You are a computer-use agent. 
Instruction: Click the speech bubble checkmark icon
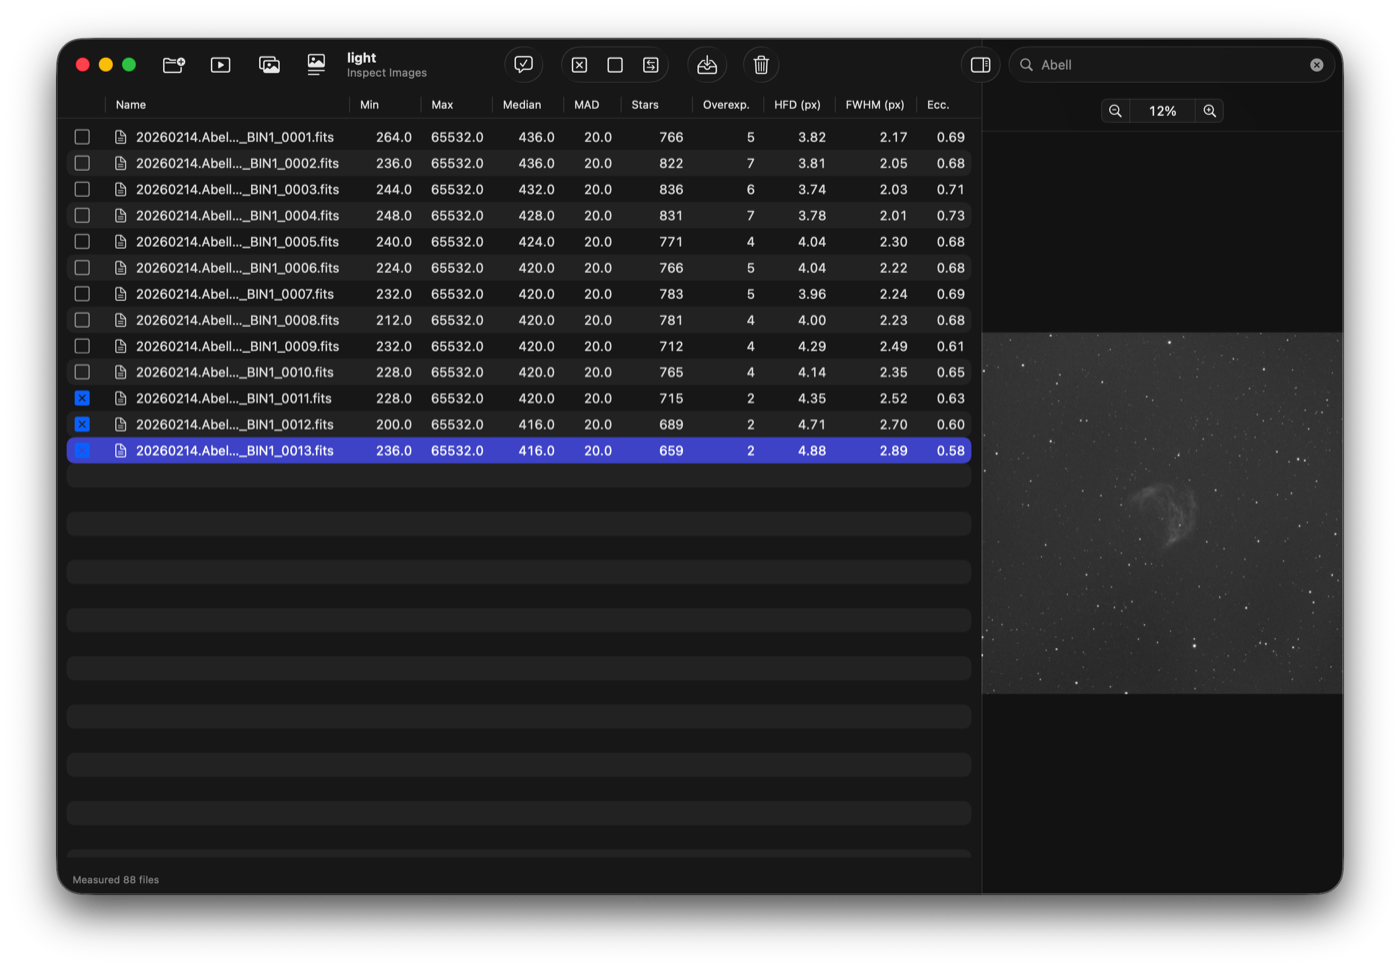click(523, 65)
